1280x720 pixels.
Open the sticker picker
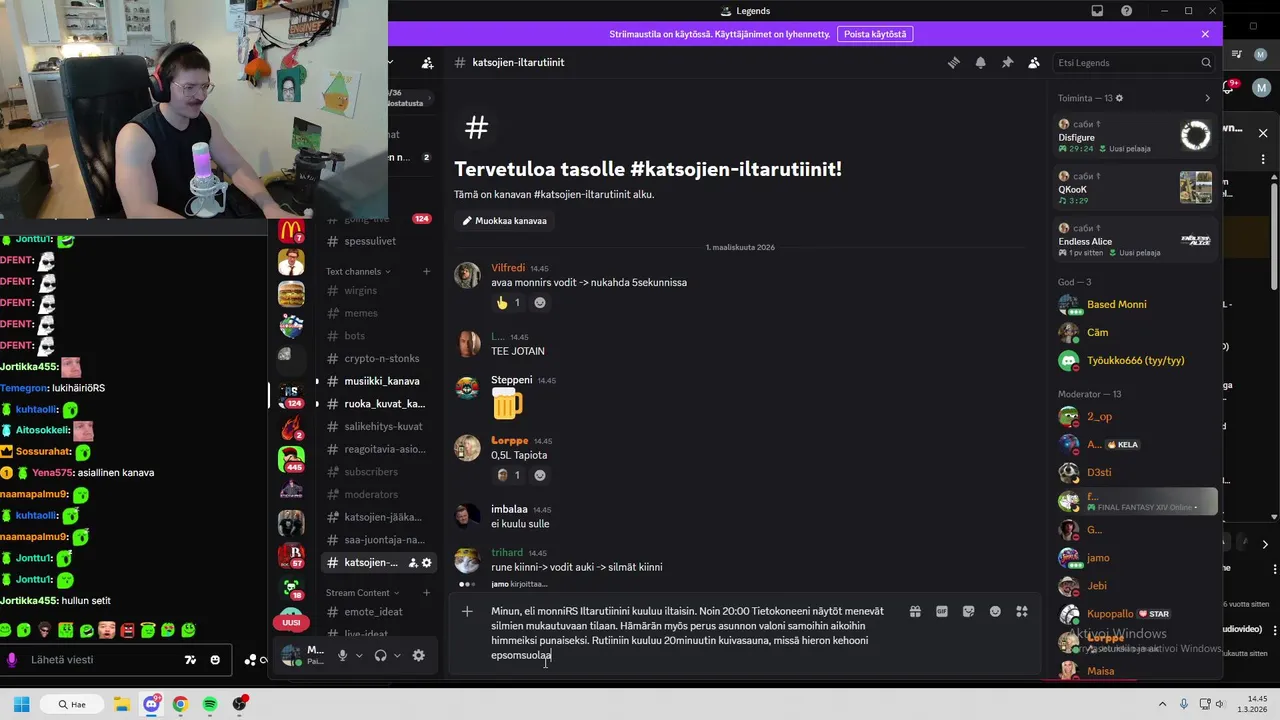click(968, 612)
